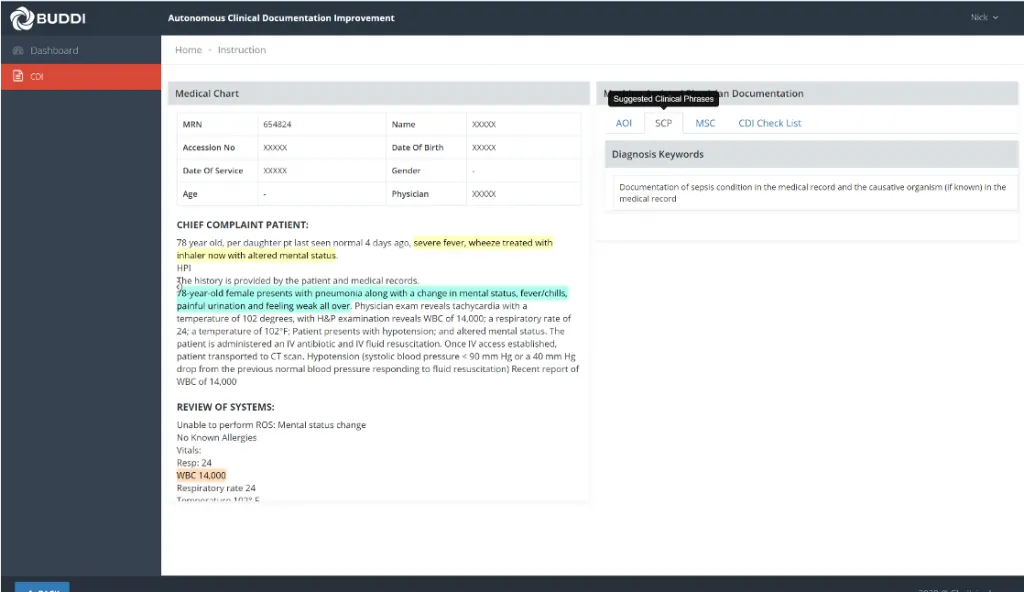This screenshot has height=592, width=1024.
Task: Click the Name label cell
Action: click(x=426, y=124)
